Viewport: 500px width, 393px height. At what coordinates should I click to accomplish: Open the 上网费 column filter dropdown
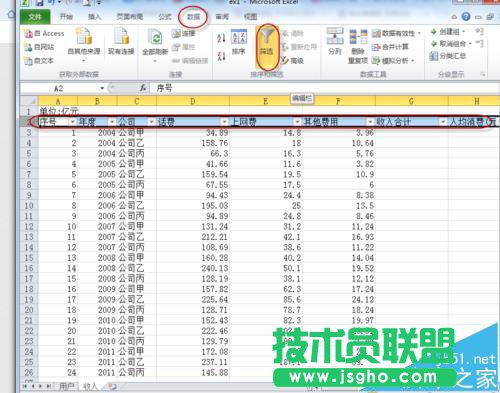[297, 122]
